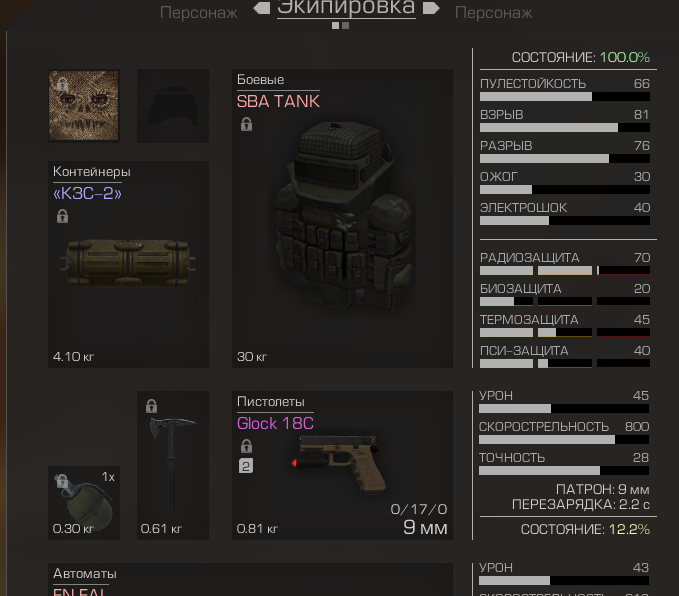Click the number 2 slot badge on Glock
Image resolution: width=679 pixels, height=596 pixels.
pyautogui.click(x=246, y=466)
